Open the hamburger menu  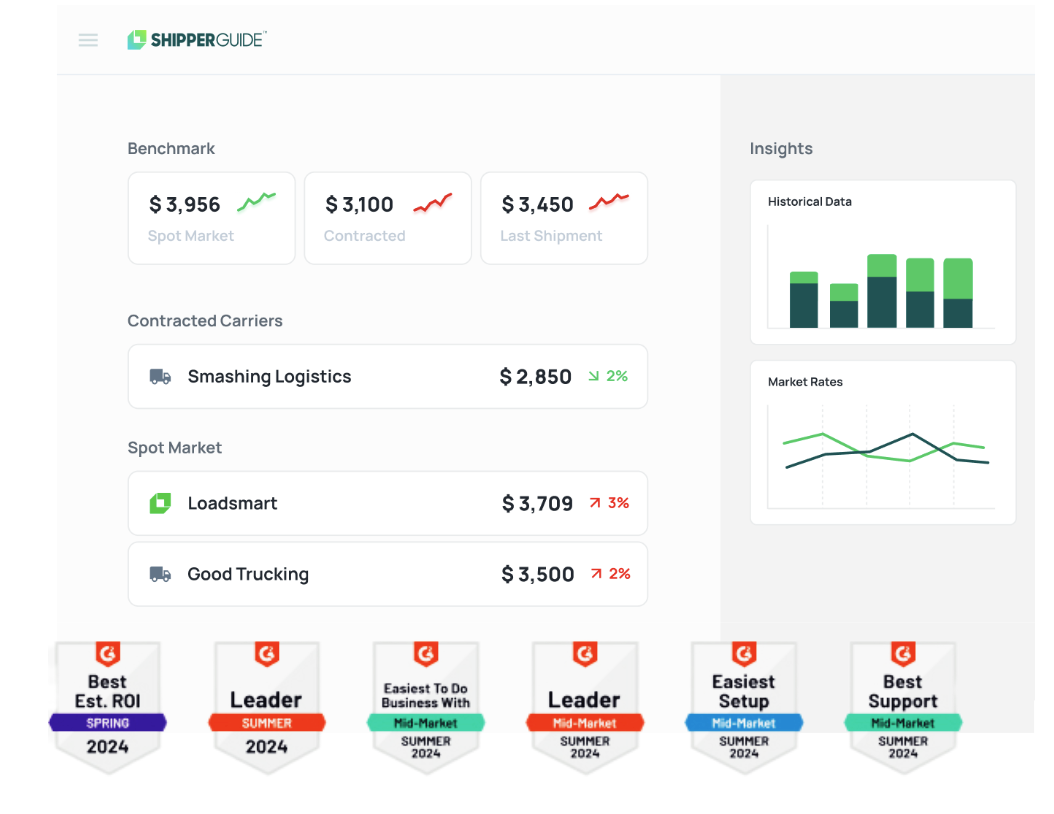click(x=88, y=40)
